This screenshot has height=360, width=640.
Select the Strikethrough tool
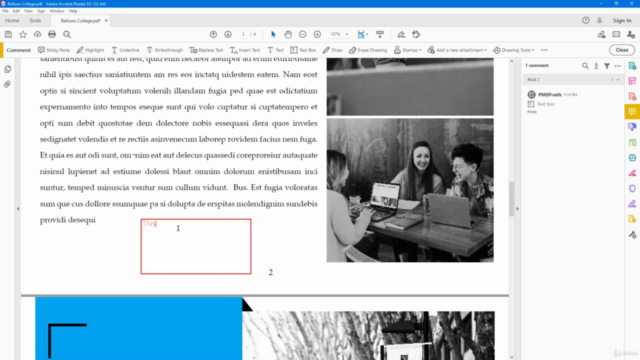[x=165, y=50]
